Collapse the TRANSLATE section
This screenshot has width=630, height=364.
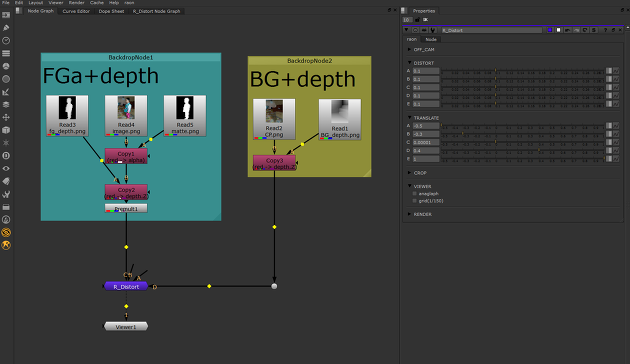[409, 118]
